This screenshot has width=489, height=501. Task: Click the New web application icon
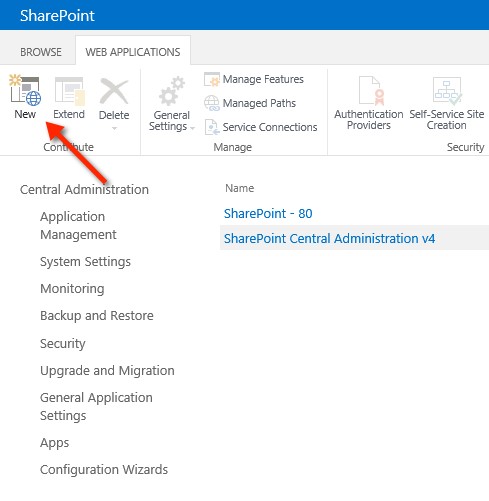tap(25, 90)
